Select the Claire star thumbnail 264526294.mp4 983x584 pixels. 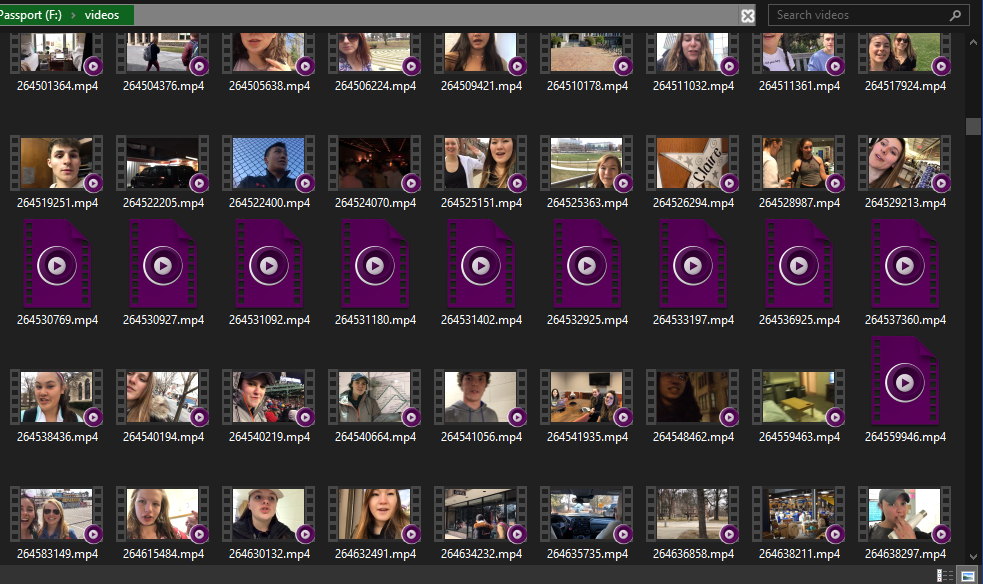[693, 163]
